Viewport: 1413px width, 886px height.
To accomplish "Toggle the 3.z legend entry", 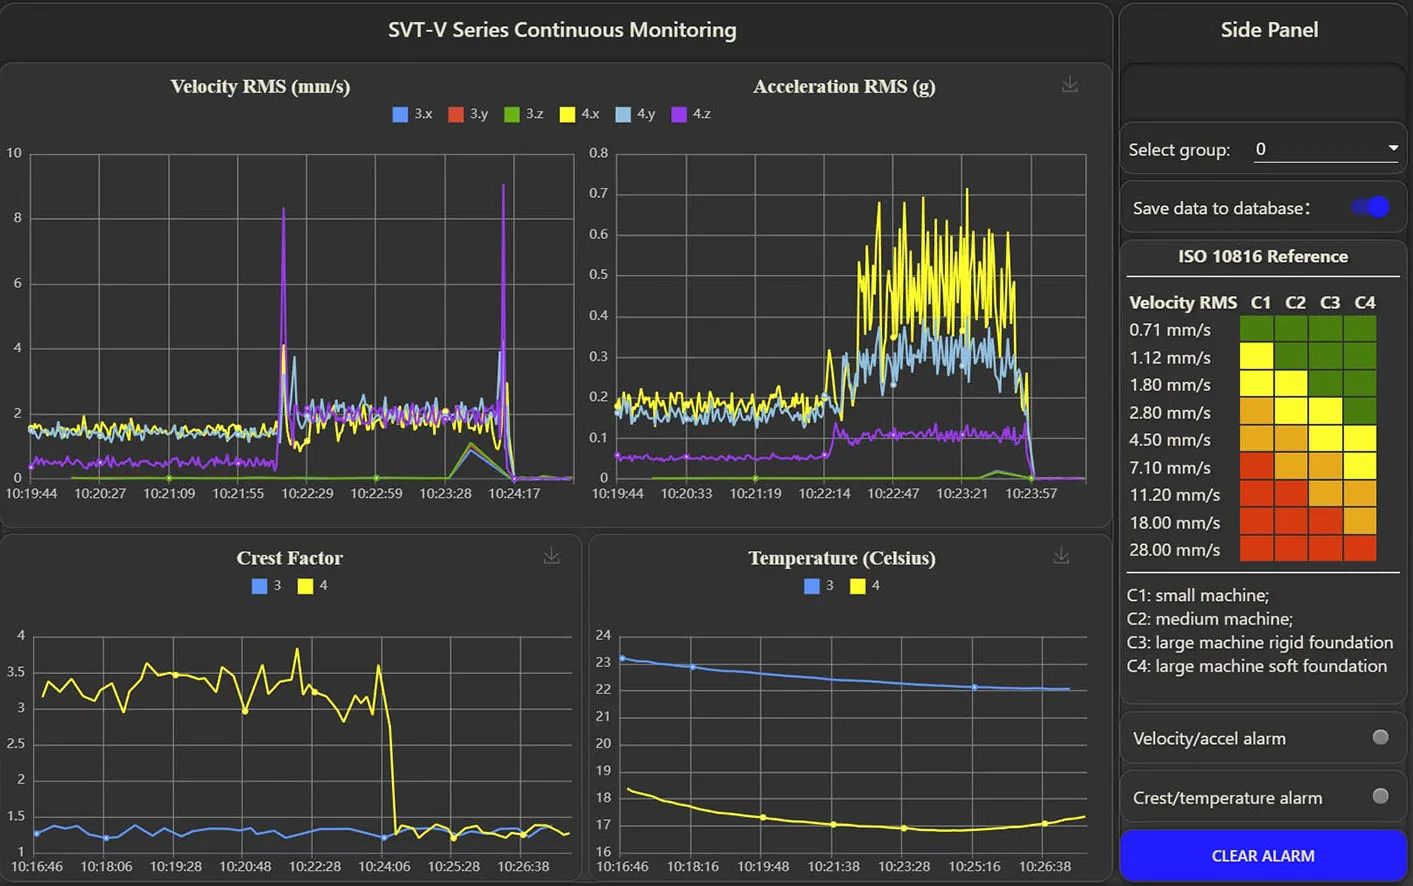I will tap(512, 114).
